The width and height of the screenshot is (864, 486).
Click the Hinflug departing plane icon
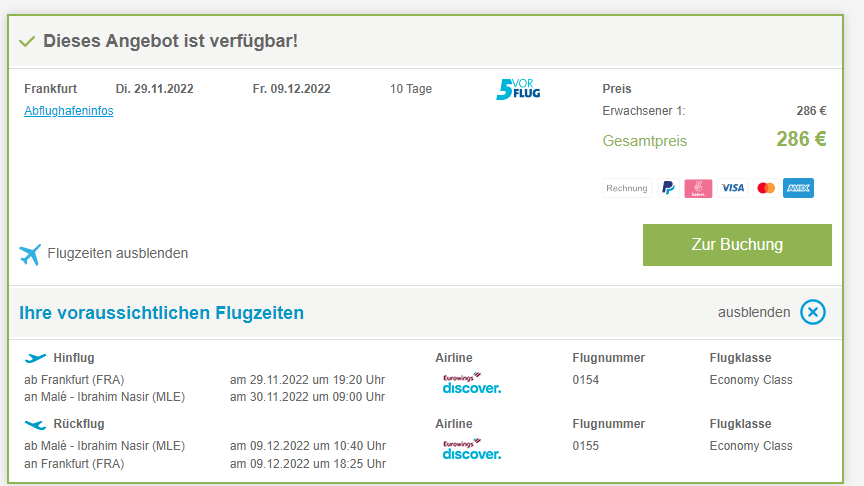point(35,358)
